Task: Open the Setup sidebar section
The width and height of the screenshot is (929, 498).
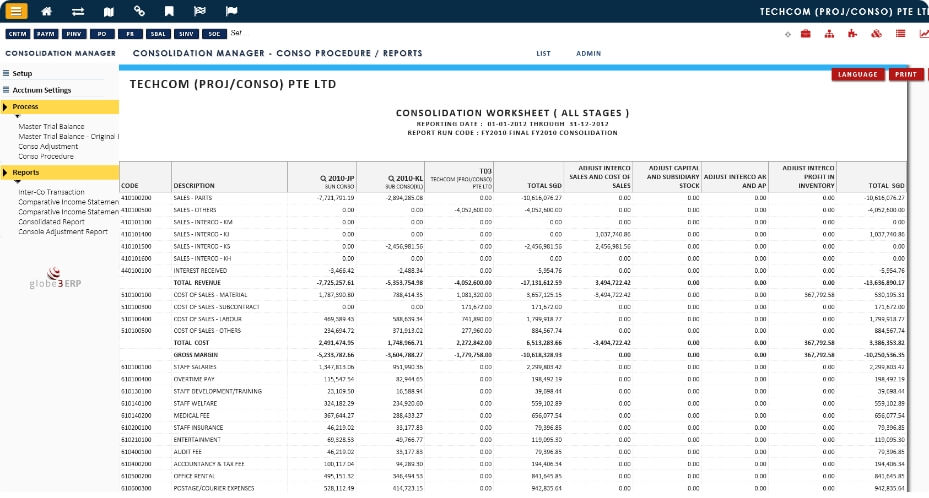Action: 22,73
